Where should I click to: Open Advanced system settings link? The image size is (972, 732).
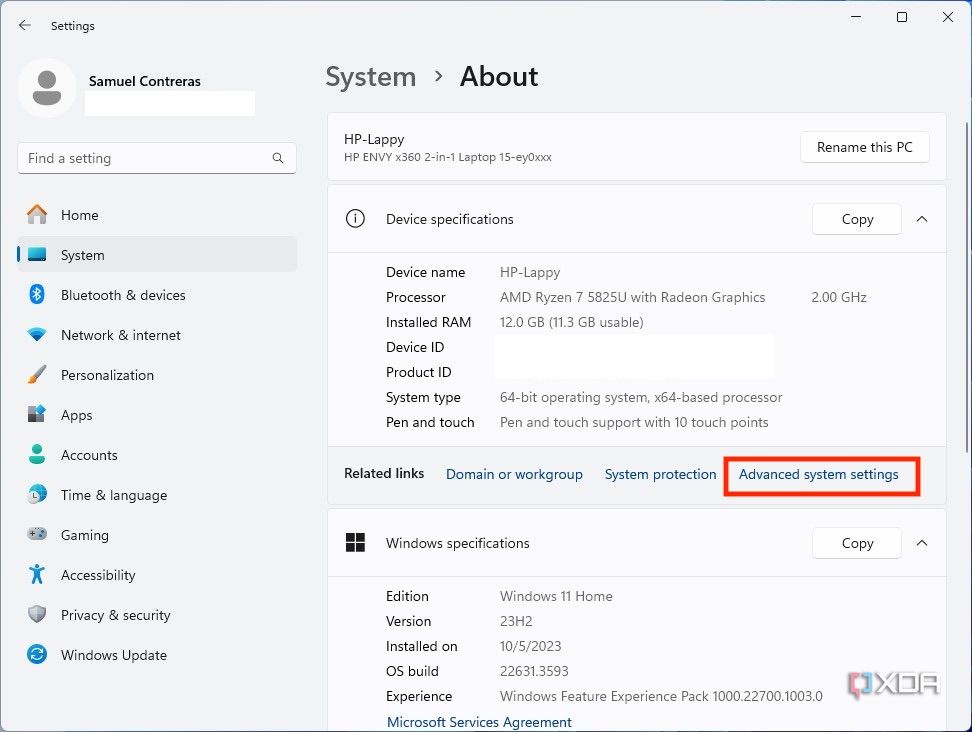pyautogui.click(x=818, y=474)
